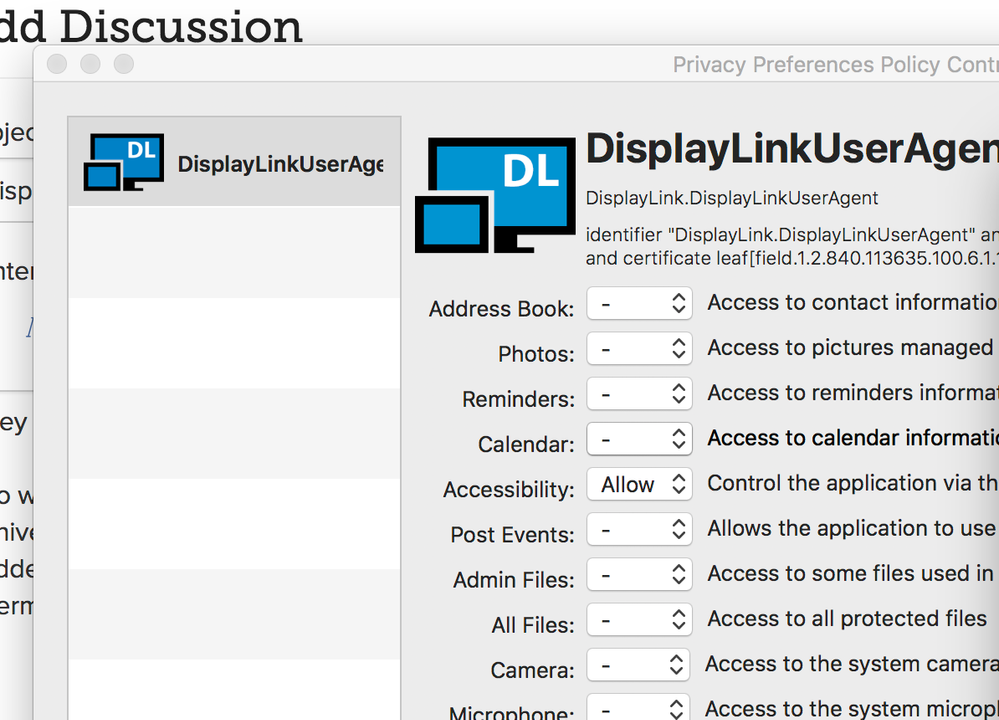Open the Admin Files permission dropdown
The height and width of the screenshot is (720, 999).
pyautogui.click(x=639, y=575)
